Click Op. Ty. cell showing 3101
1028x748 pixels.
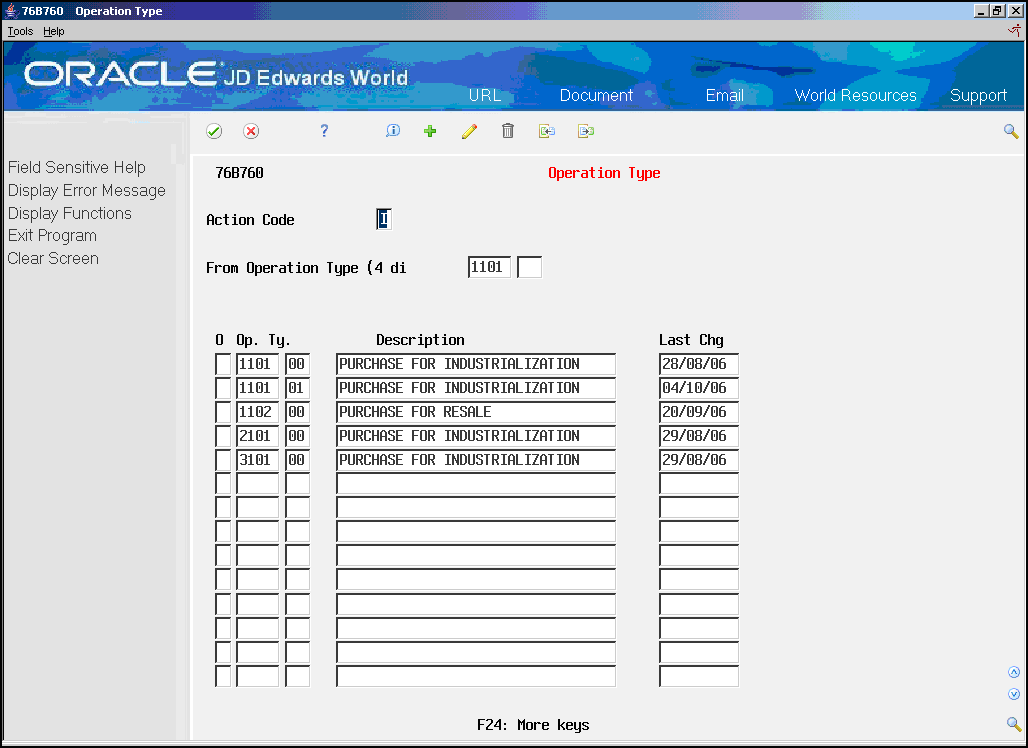click(x=257, y=460)
